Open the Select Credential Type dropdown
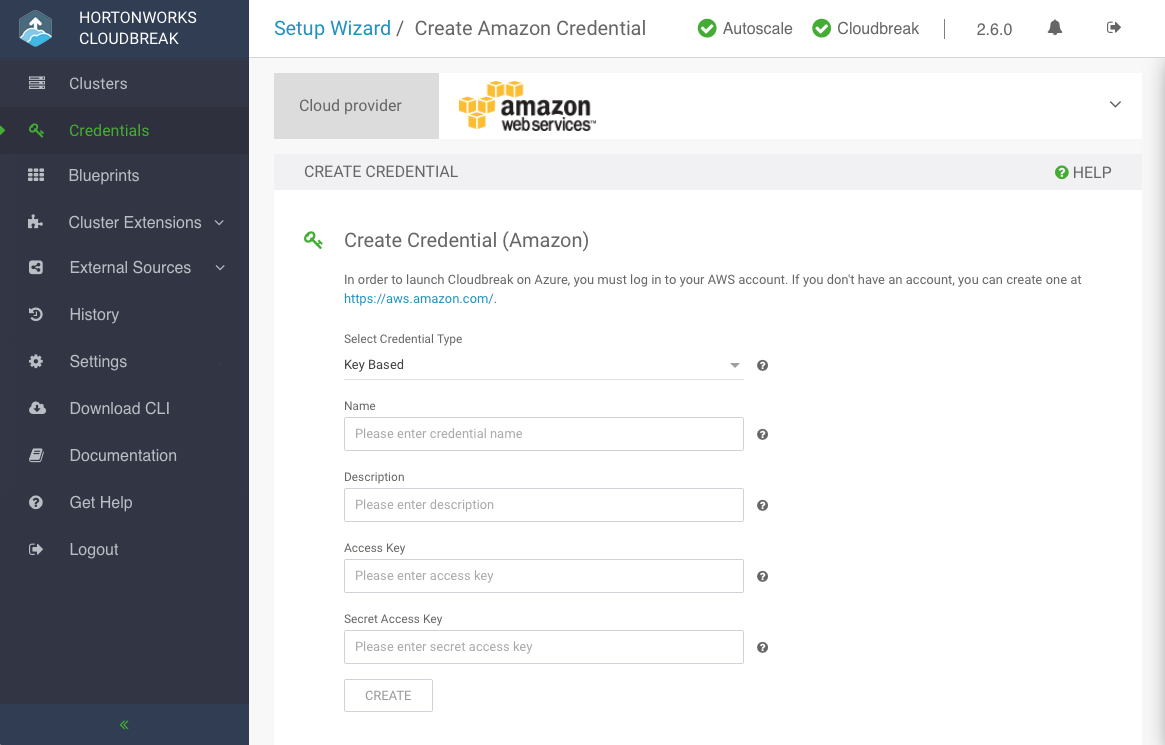1165x745 pixels. [543, 365]
